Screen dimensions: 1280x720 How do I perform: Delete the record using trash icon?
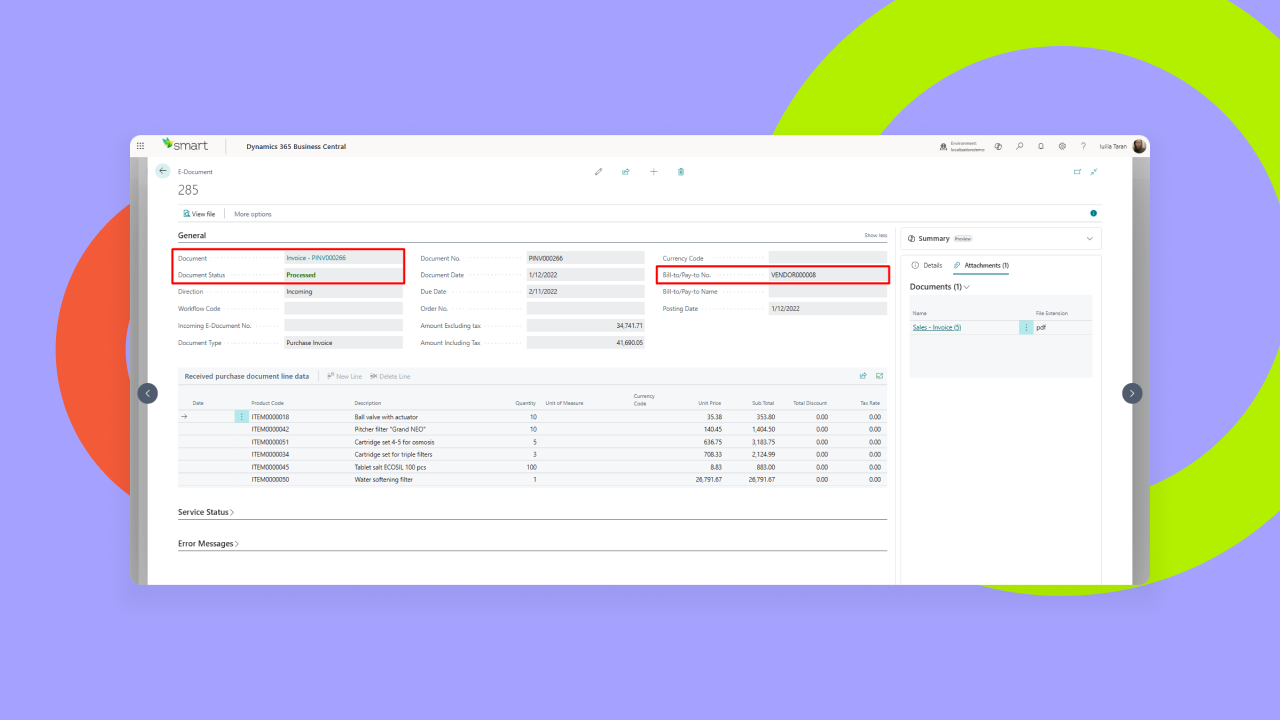pyautogui.click(x=681, y=172)
